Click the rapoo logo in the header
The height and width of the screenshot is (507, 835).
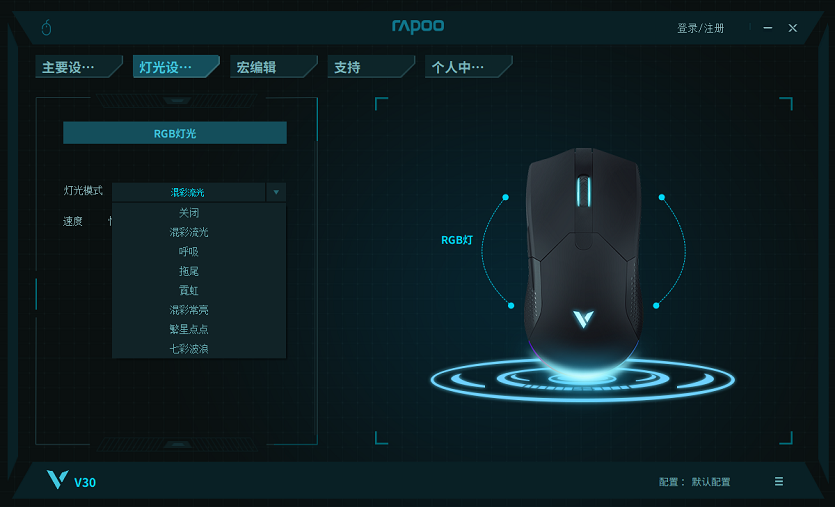[418, 26]
